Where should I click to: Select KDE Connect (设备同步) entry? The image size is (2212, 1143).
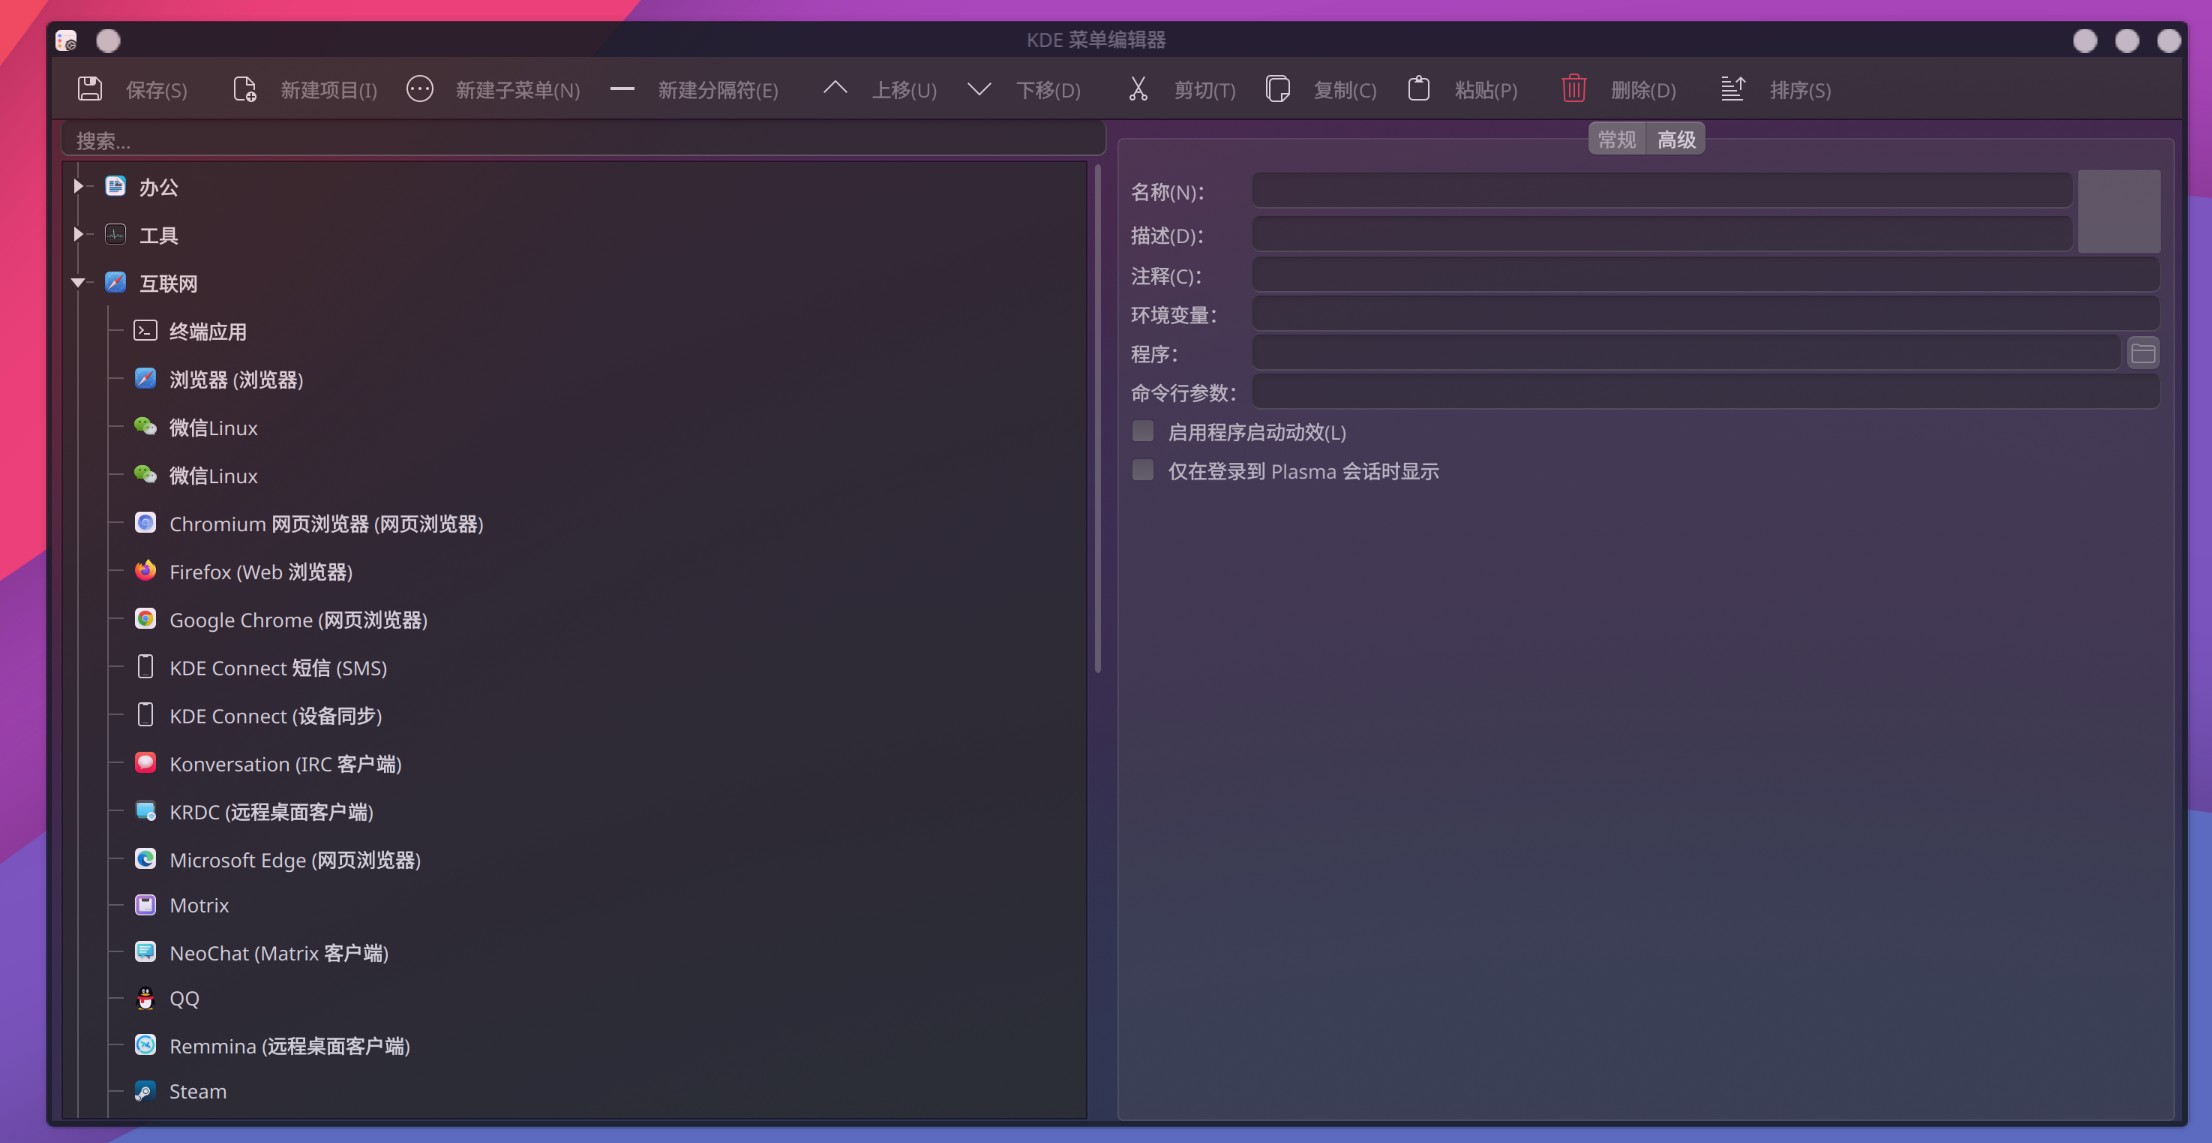point(275,715)
